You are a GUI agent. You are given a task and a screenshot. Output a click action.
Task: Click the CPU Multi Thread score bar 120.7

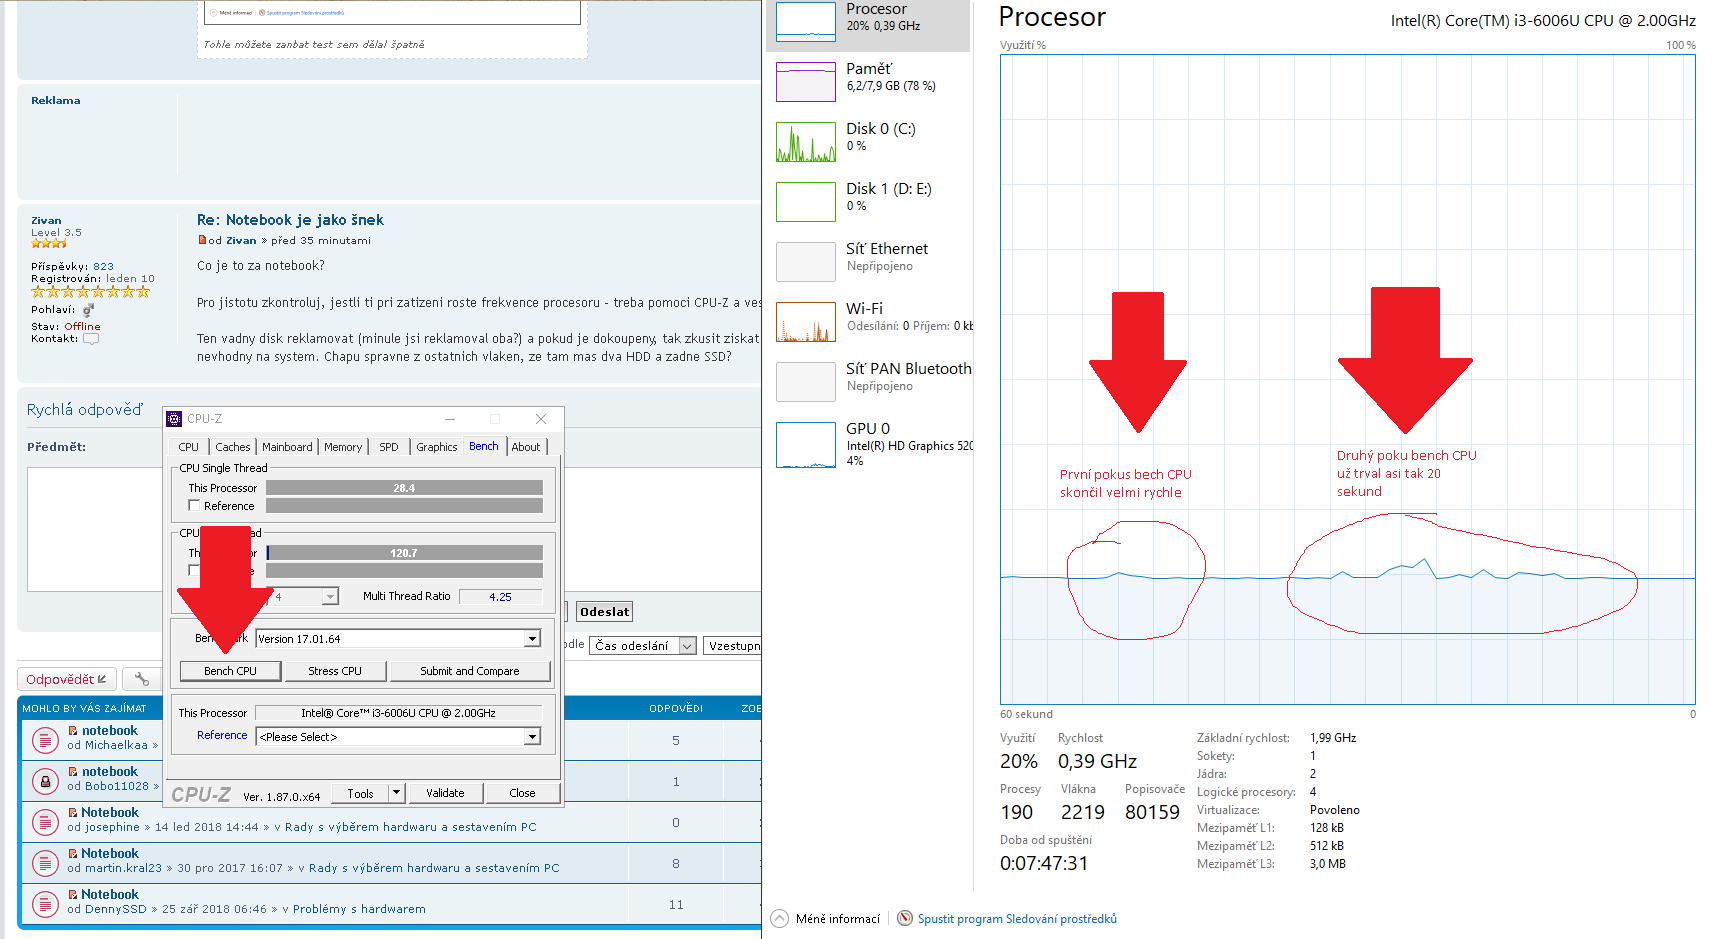point(404,553)
